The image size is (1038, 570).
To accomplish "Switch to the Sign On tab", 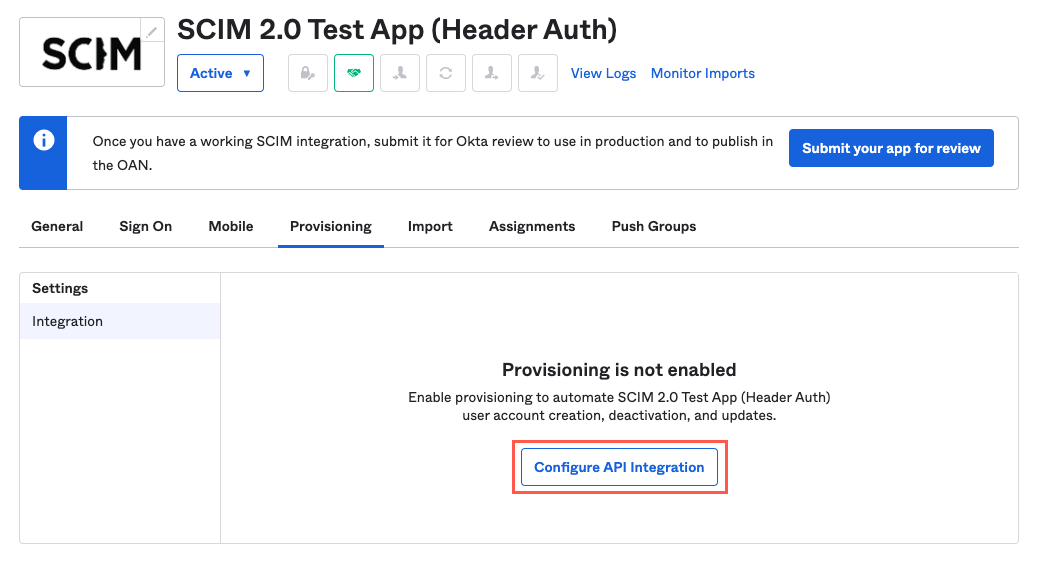I will pyautogui.click(x=146, y=226).
